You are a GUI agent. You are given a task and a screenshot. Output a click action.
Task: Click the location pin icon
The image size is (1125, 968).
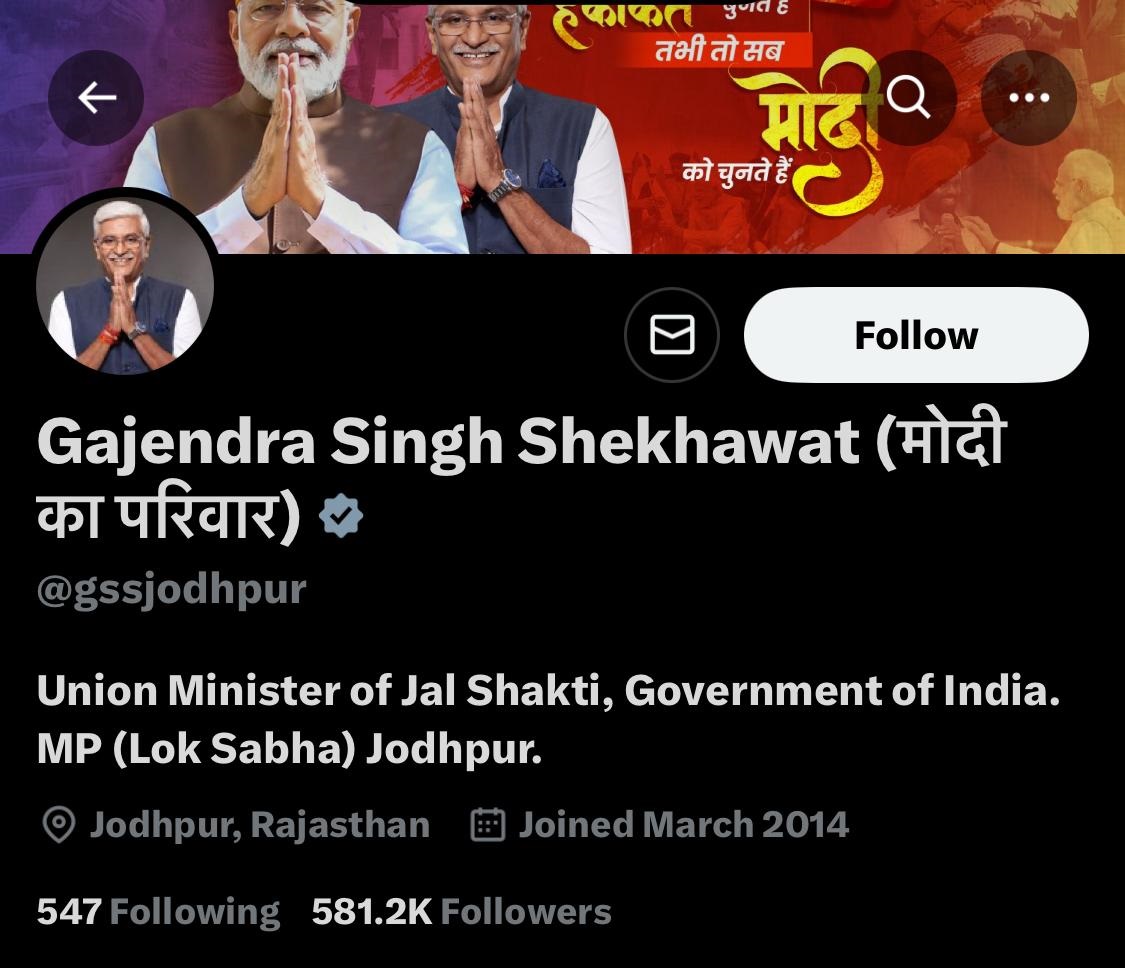click(x=59, y=824)
